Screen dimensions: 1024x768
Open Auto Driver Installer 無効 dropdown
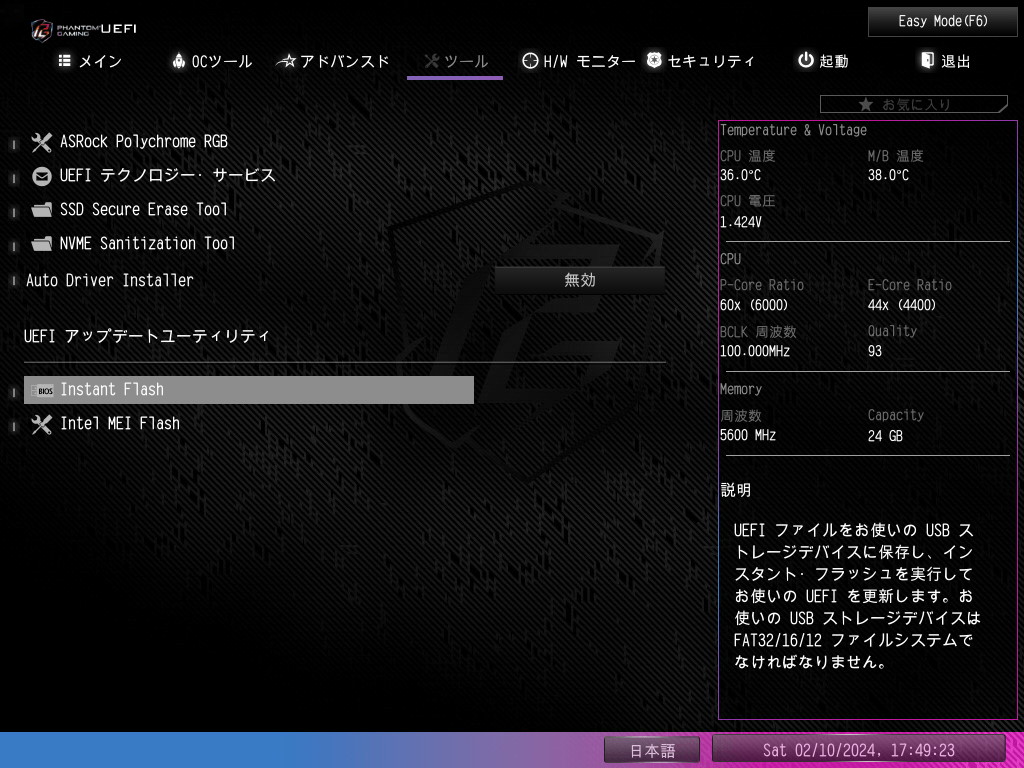click(x=579, y=280)
